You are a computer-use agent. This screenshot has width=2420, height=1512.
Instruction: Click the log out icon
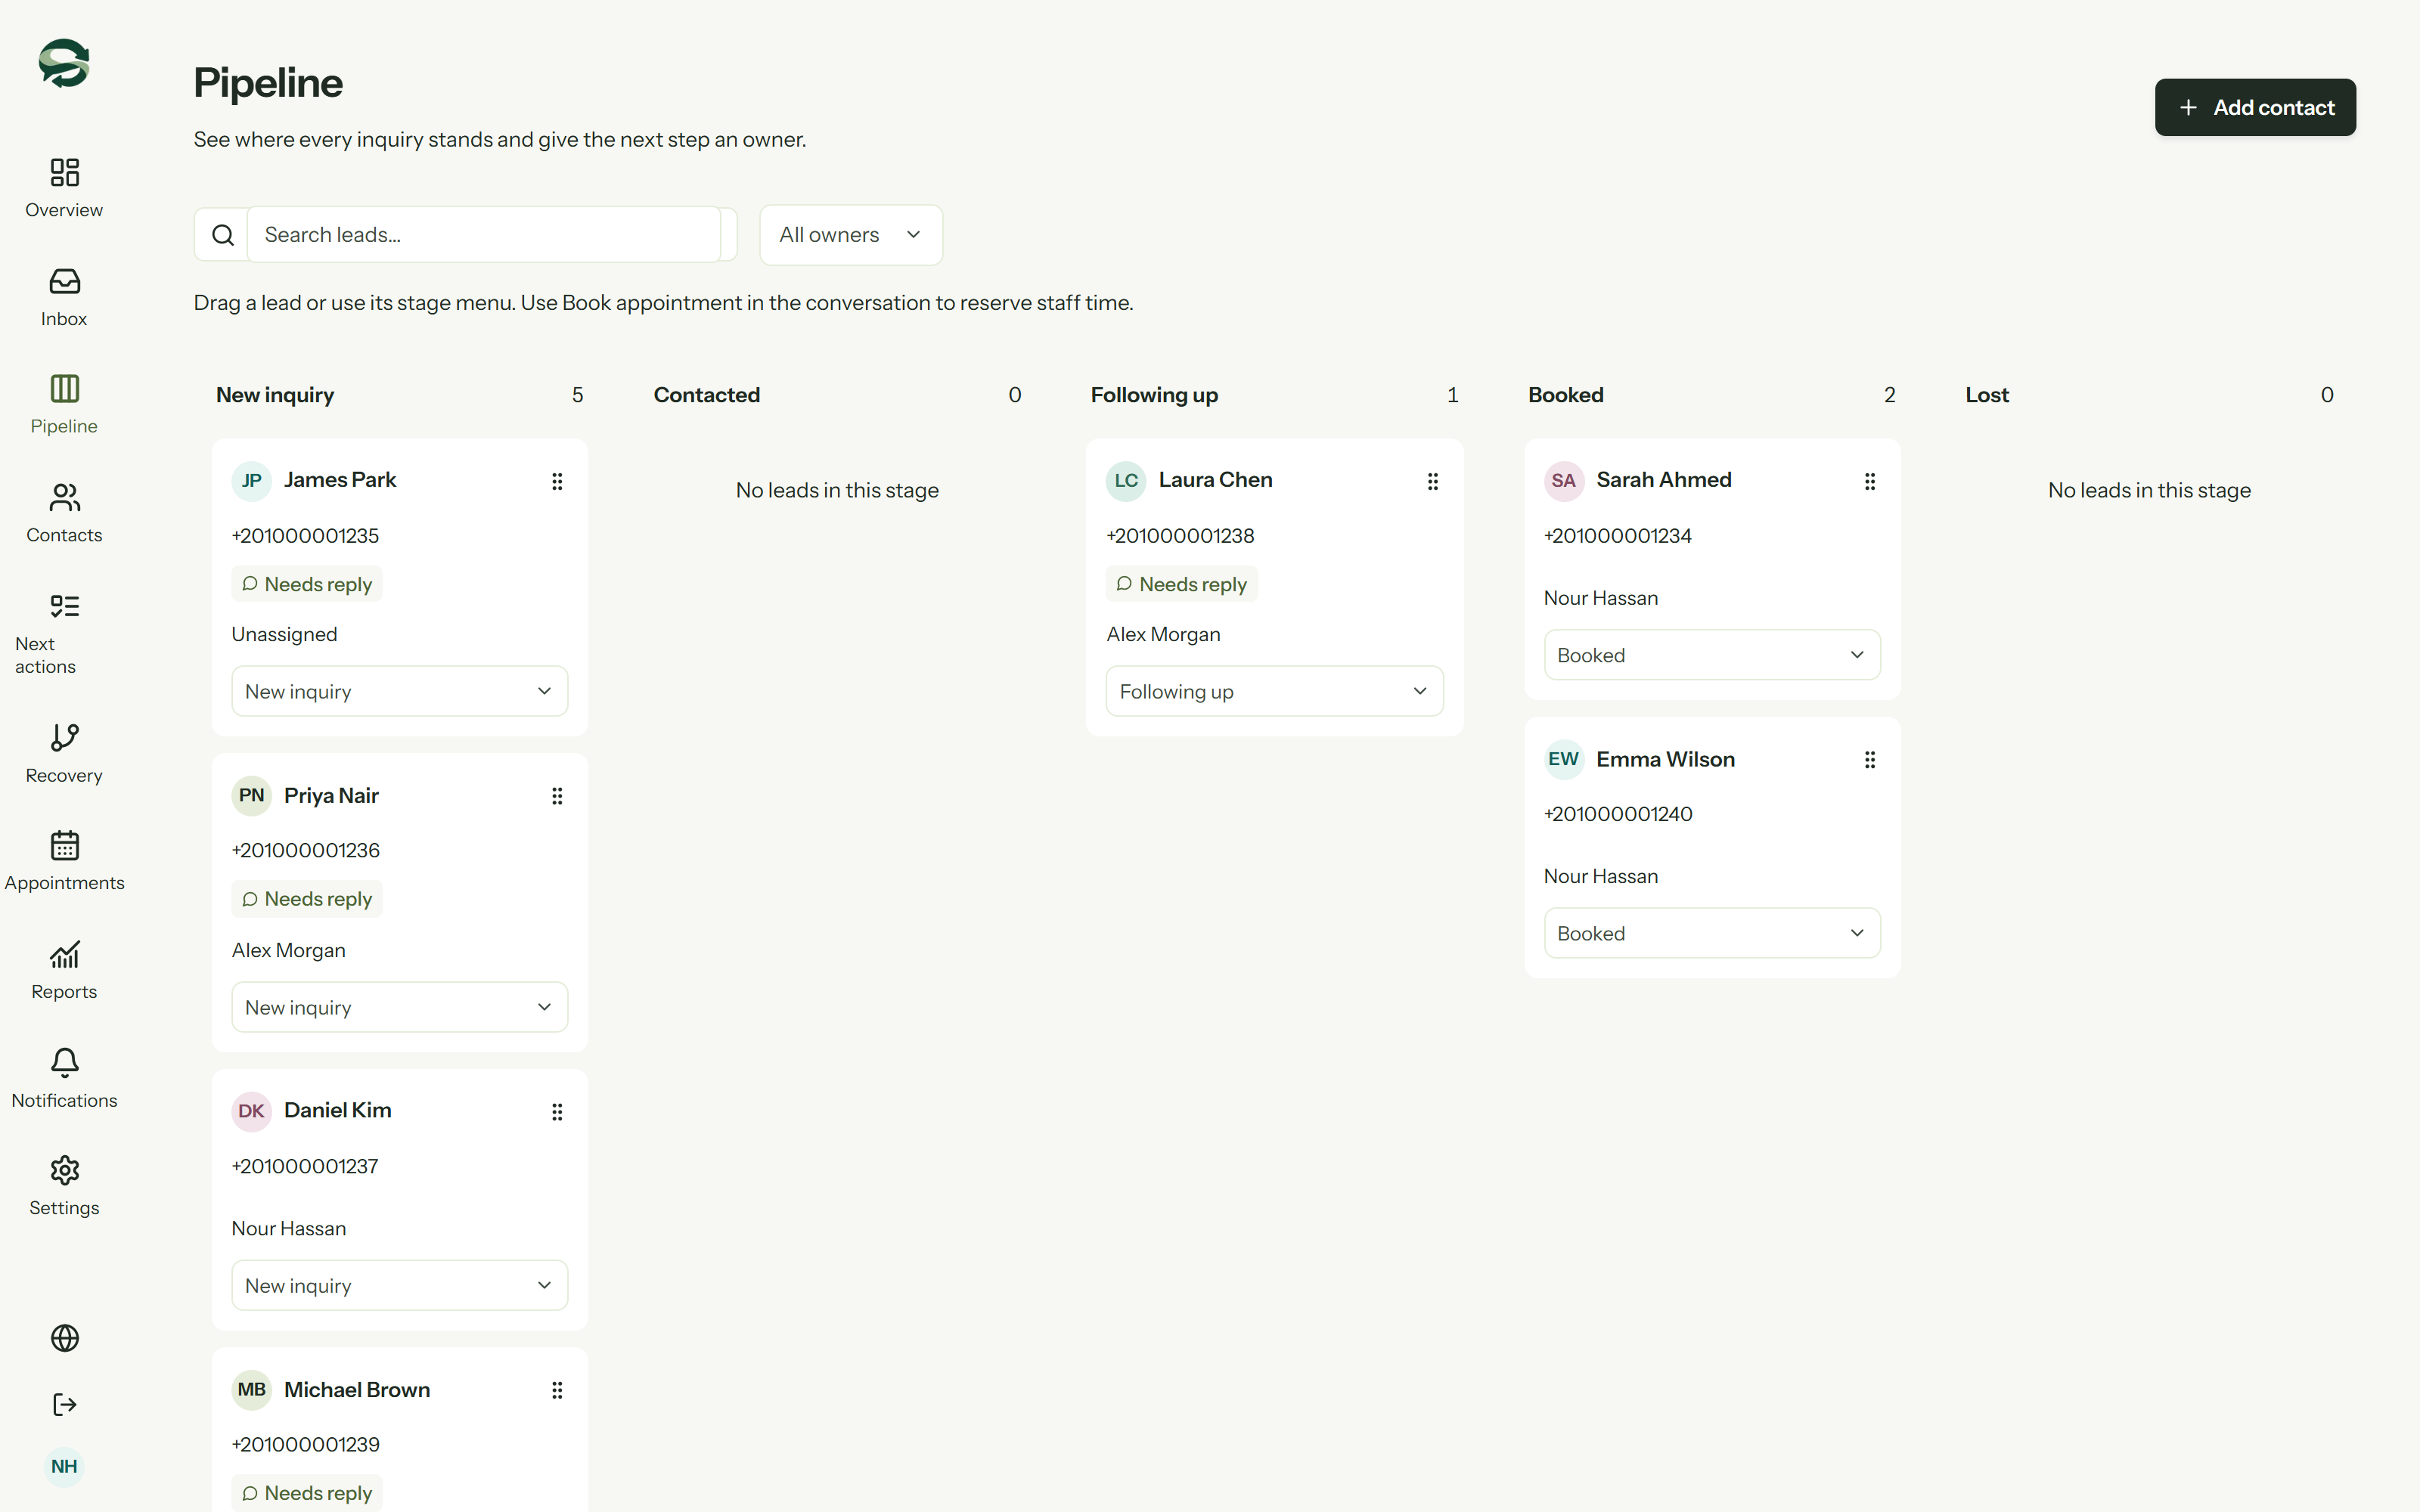pyautogui.click(x=64, y=1405)
